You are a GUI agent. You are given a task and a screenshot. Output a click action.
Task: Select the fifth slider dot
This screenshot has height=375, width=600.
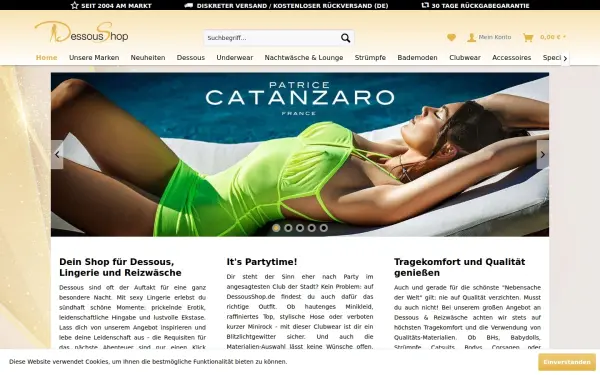point(324,228)
